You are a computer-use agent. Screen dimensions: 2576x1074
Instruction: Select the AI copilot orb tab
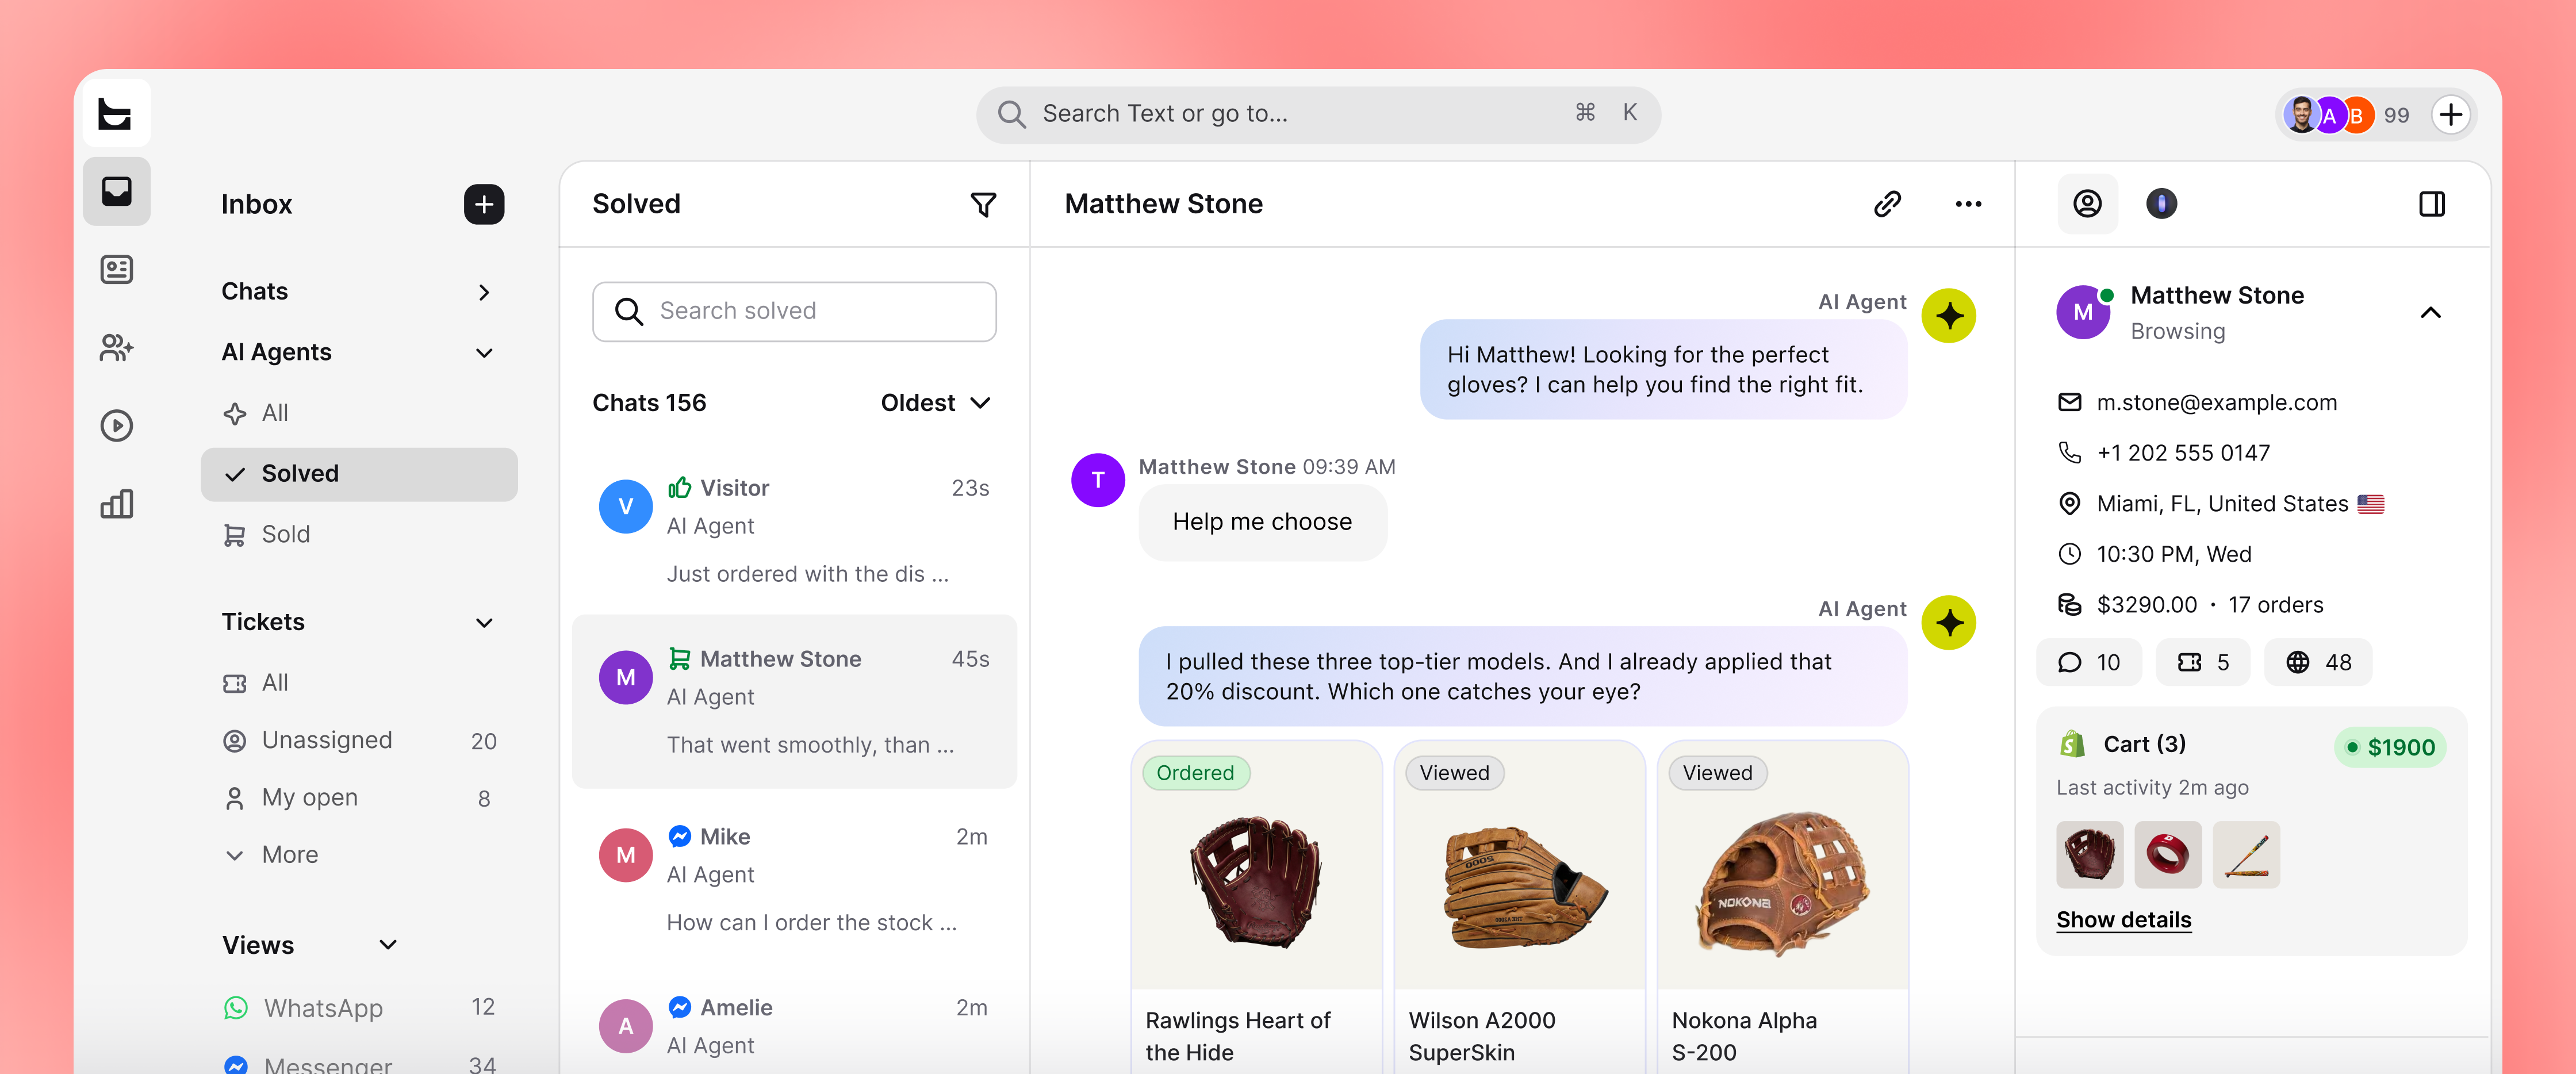(2161, 204)
